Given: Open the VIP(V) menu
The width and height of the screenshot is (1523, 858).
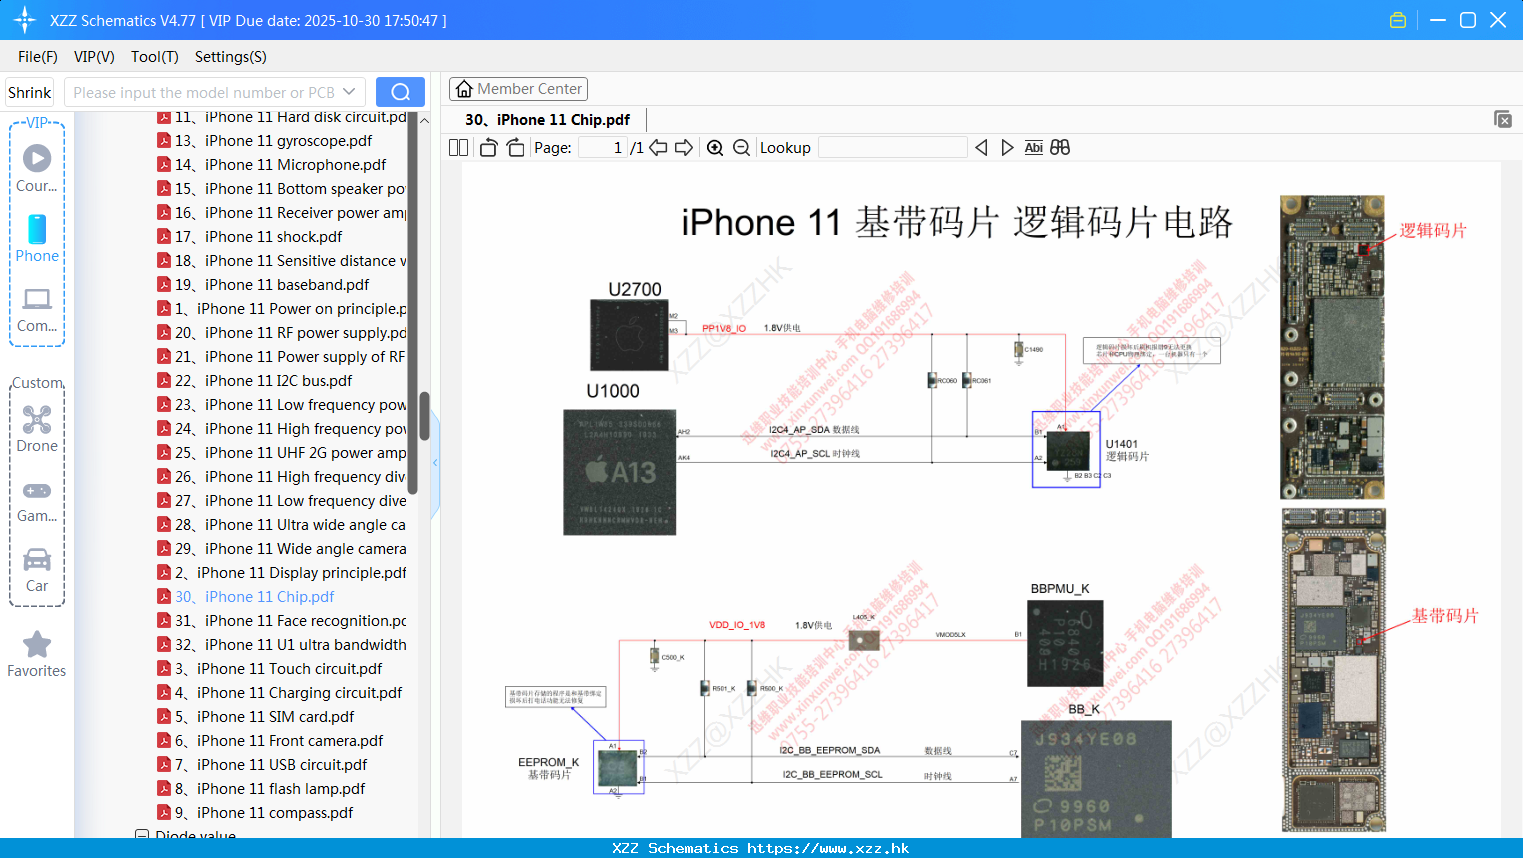Looking at the screenshot, I should click(x=94, y=57).
